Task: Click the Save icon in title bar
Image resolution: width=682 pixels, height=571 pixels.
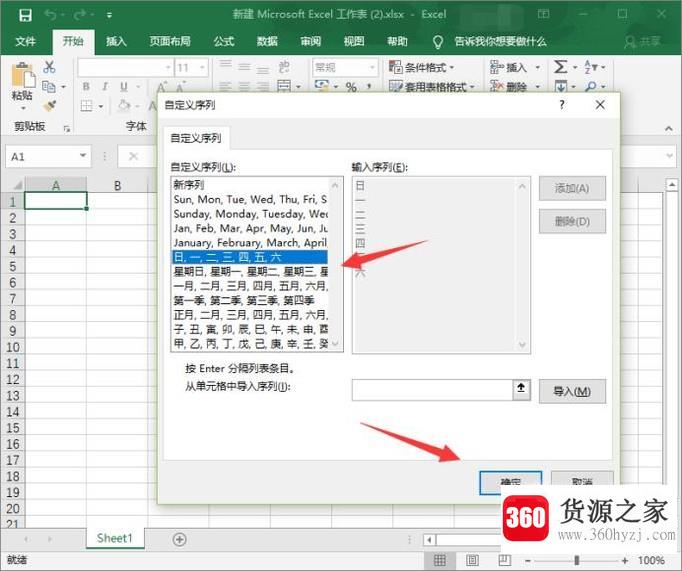Action: 25,15
